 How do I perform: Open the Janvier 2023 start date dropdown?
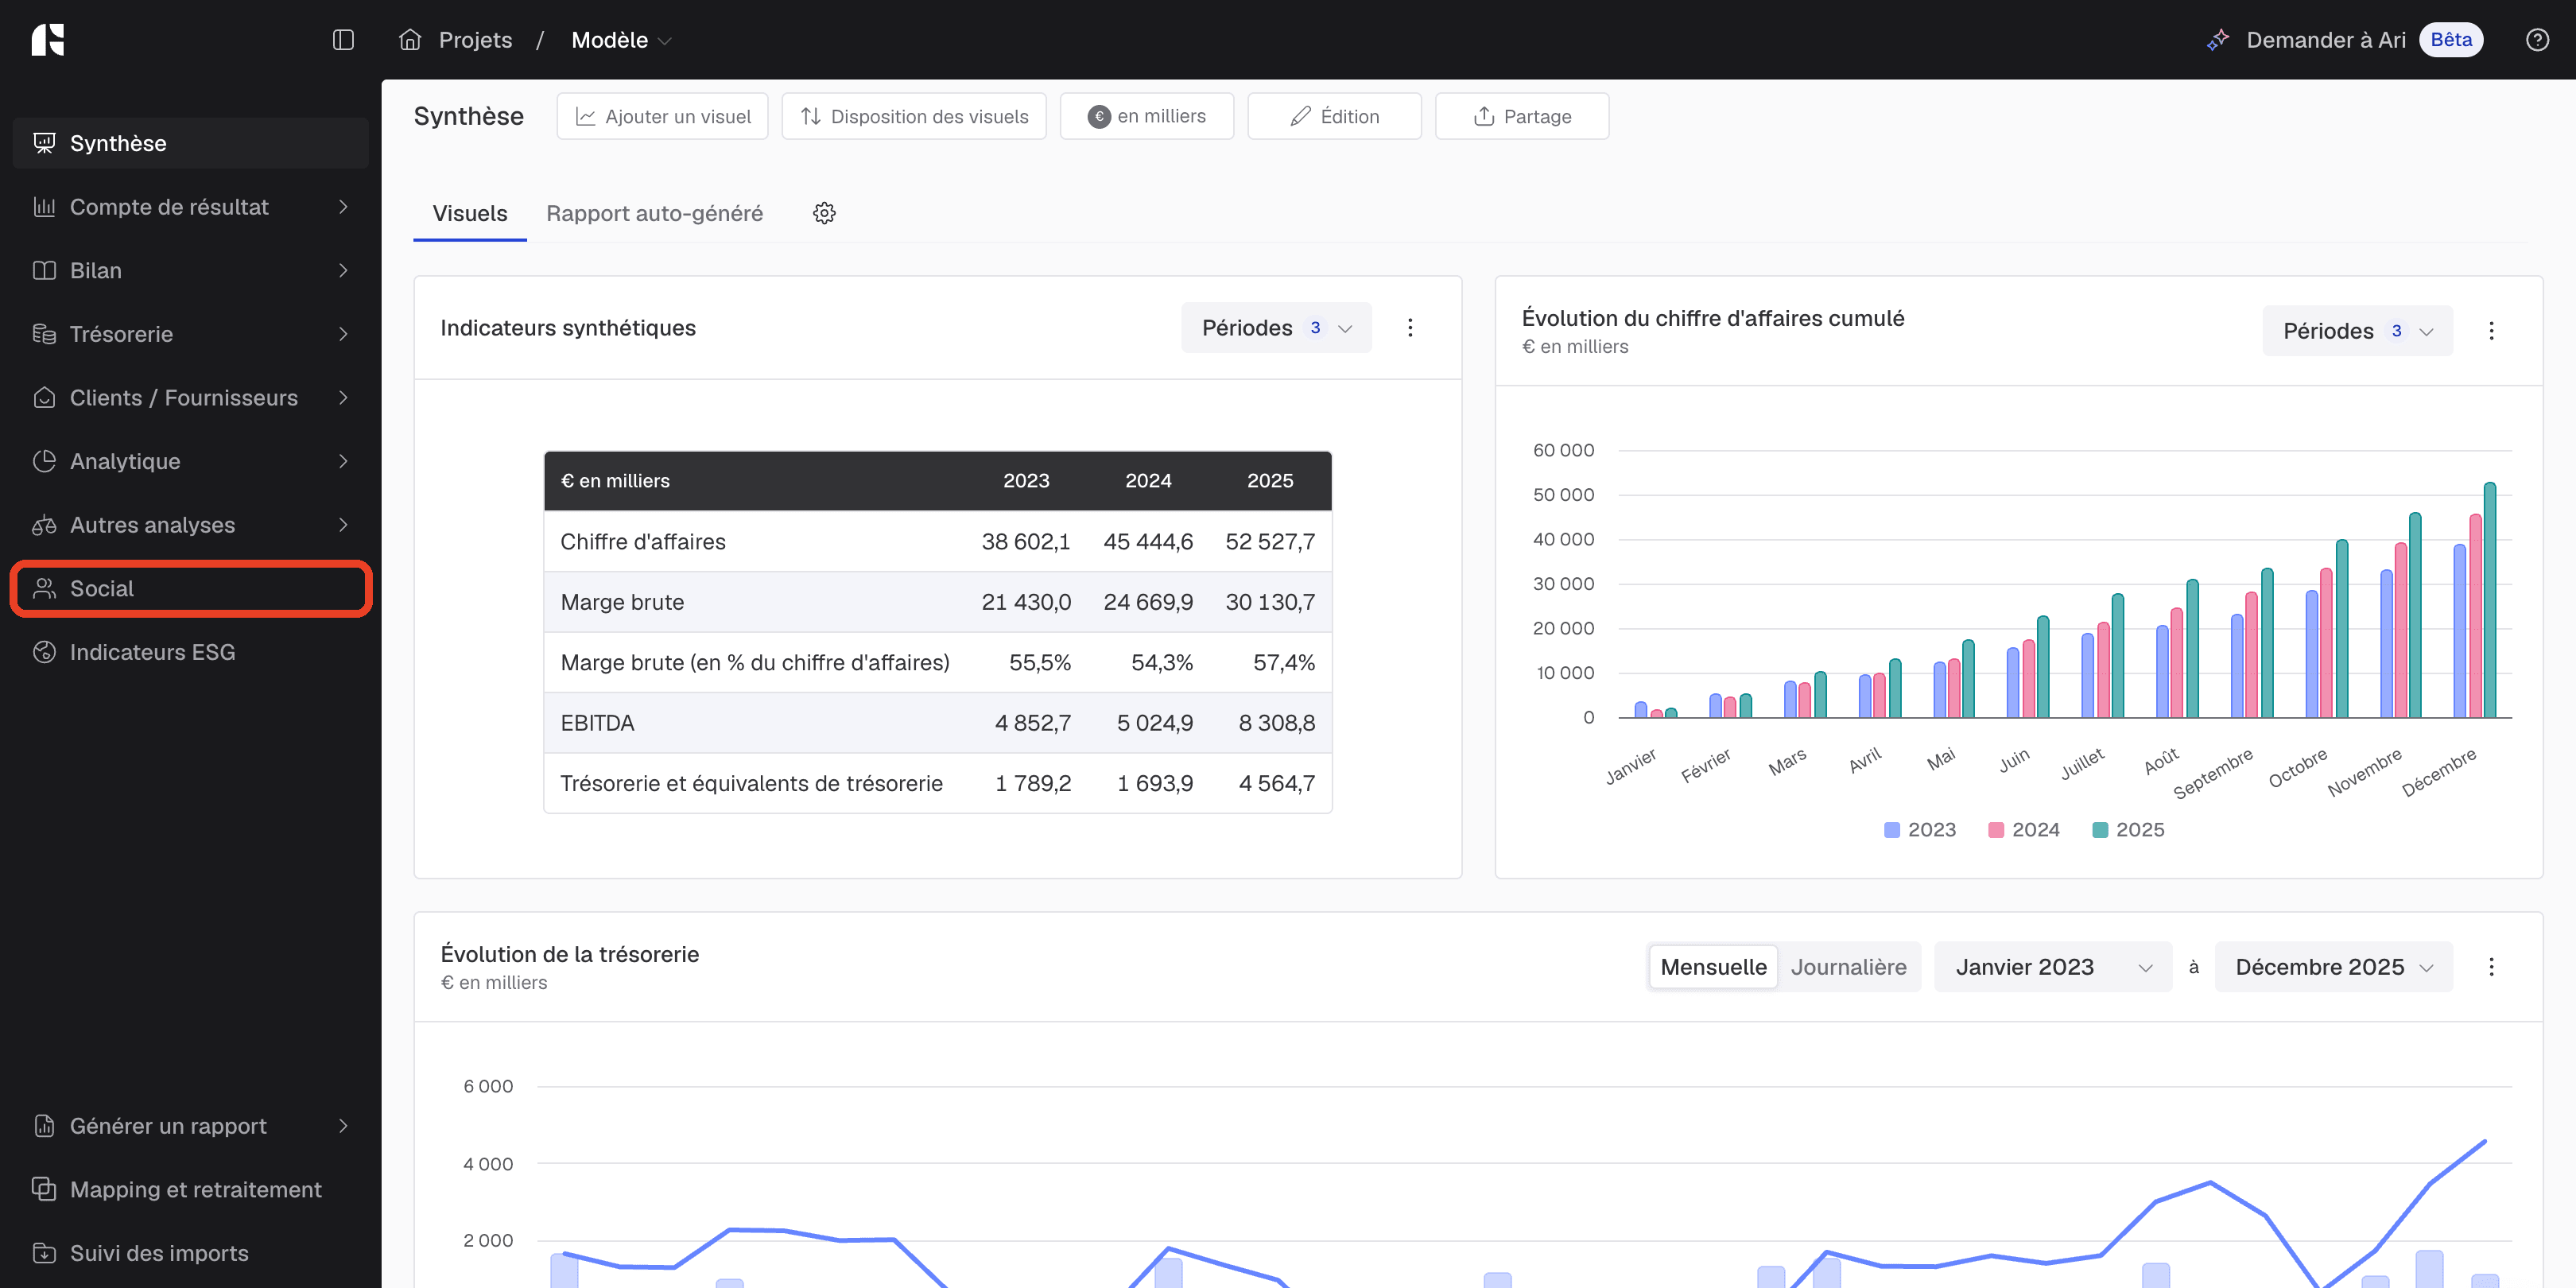2052,967
